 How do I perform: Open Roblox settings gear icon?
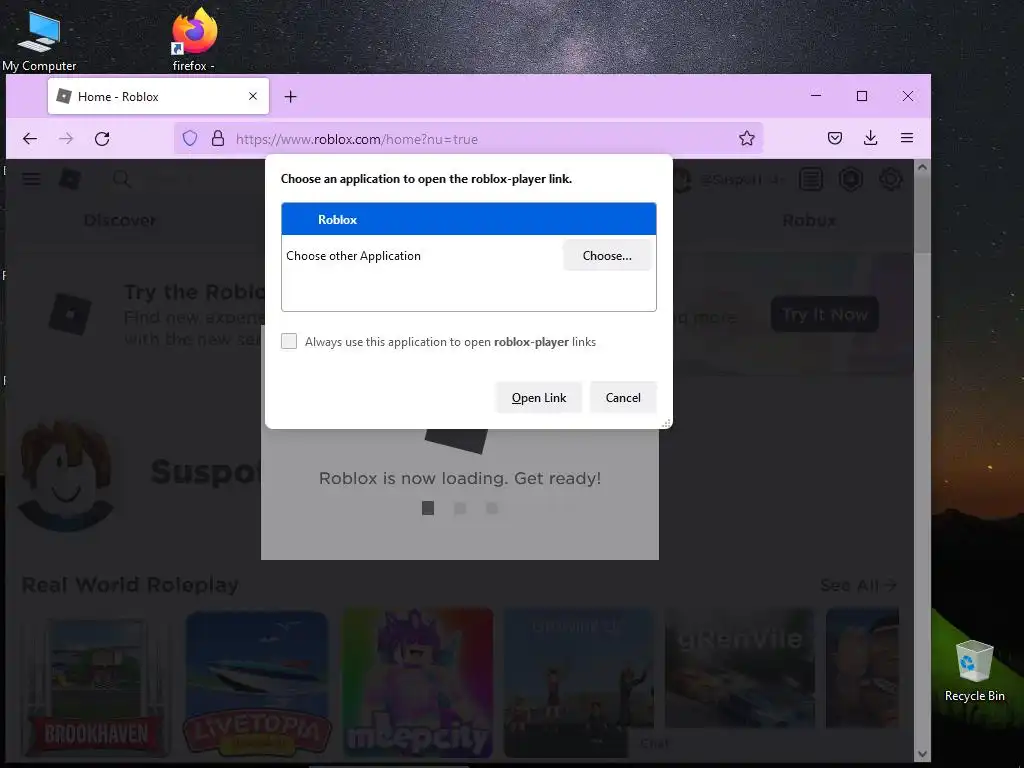[890, 179]
